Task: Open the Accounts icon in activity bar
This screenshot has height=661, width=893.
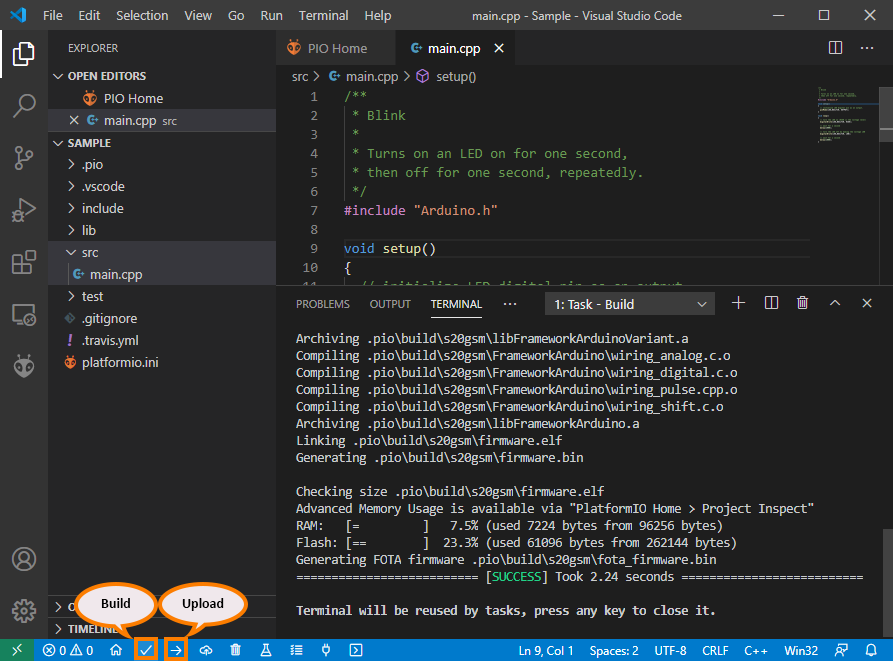Action: click(23, 559)
